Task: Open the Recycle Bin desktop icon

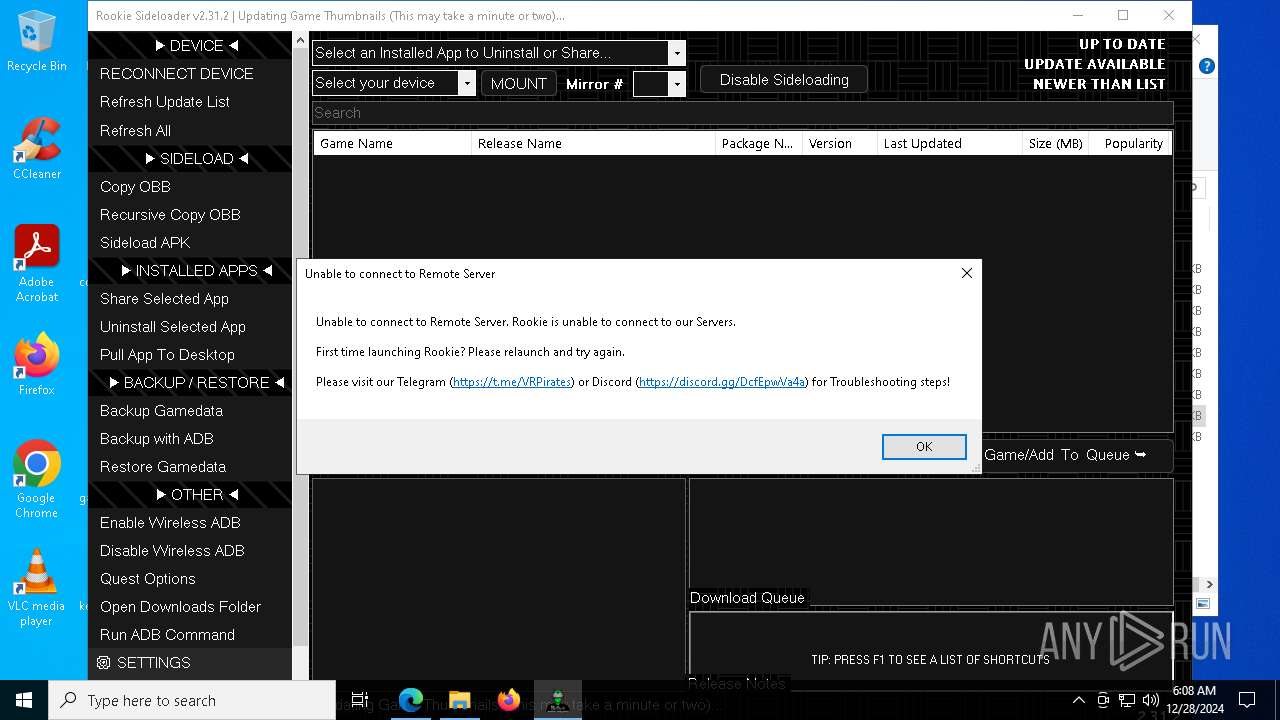Action: coord(37,40)
